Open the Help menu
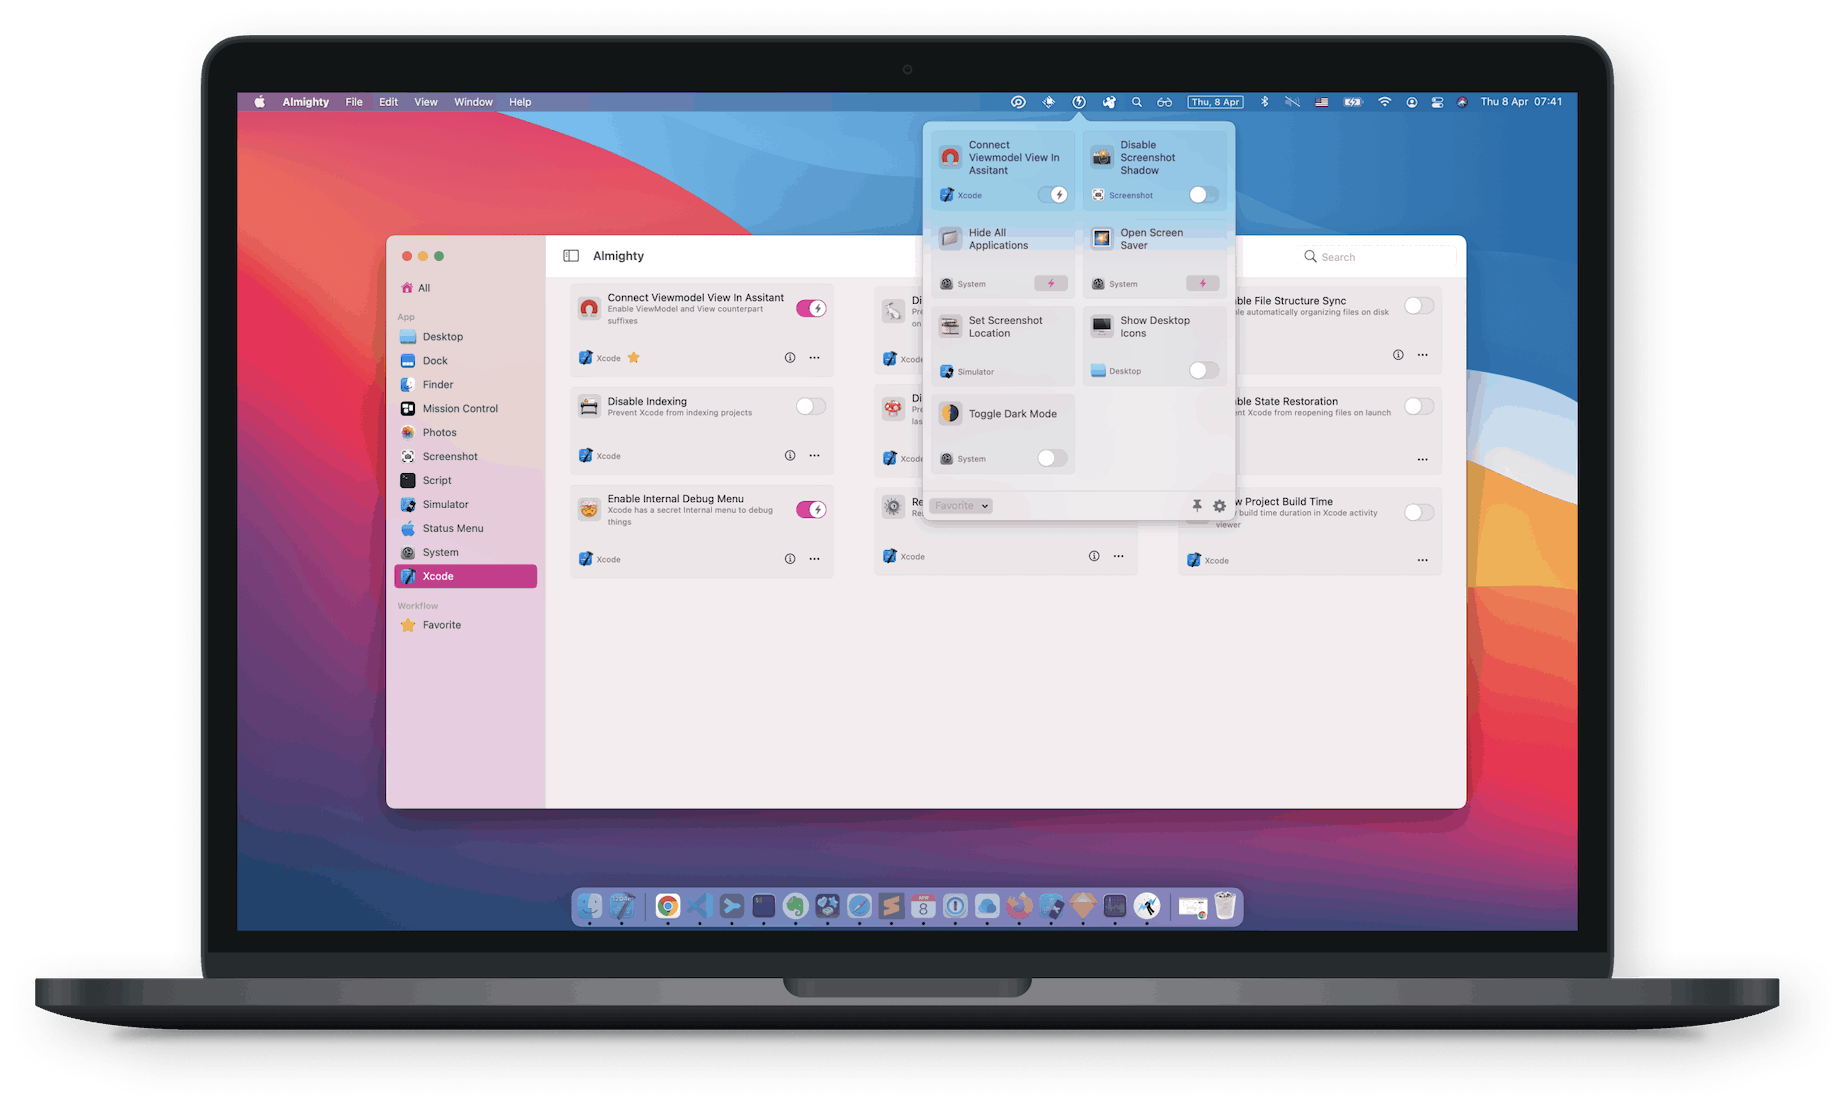 coord(520,102)
